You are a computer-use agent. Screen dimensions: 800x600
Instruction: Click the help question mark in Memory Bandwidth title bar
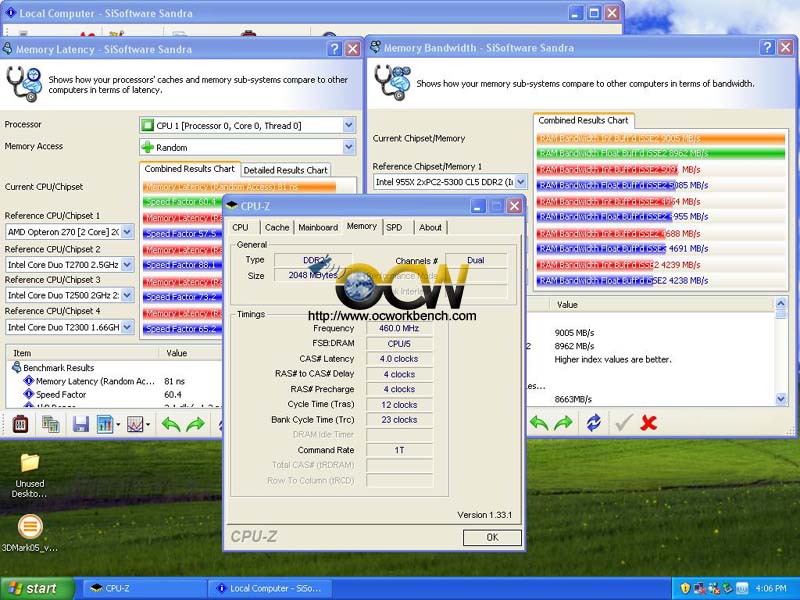767,47
